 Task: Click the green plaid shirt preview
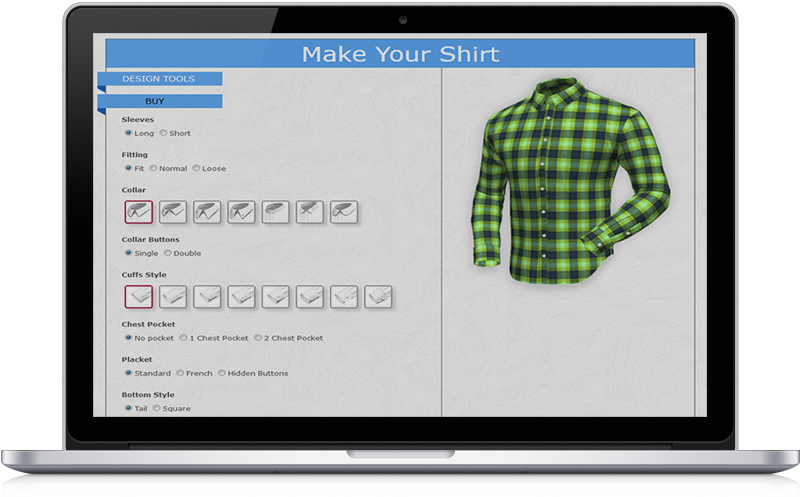[570, 180]
